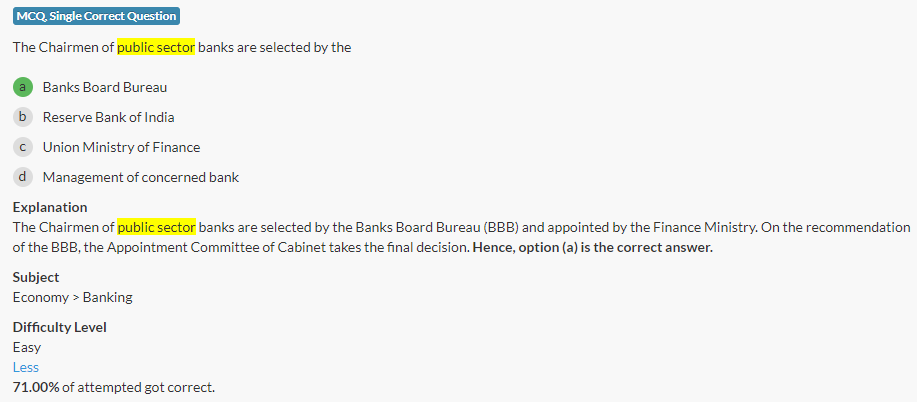Screen dimensions: 917x402
Task: Click Management of concerned bank answer text
Action: 140,177
